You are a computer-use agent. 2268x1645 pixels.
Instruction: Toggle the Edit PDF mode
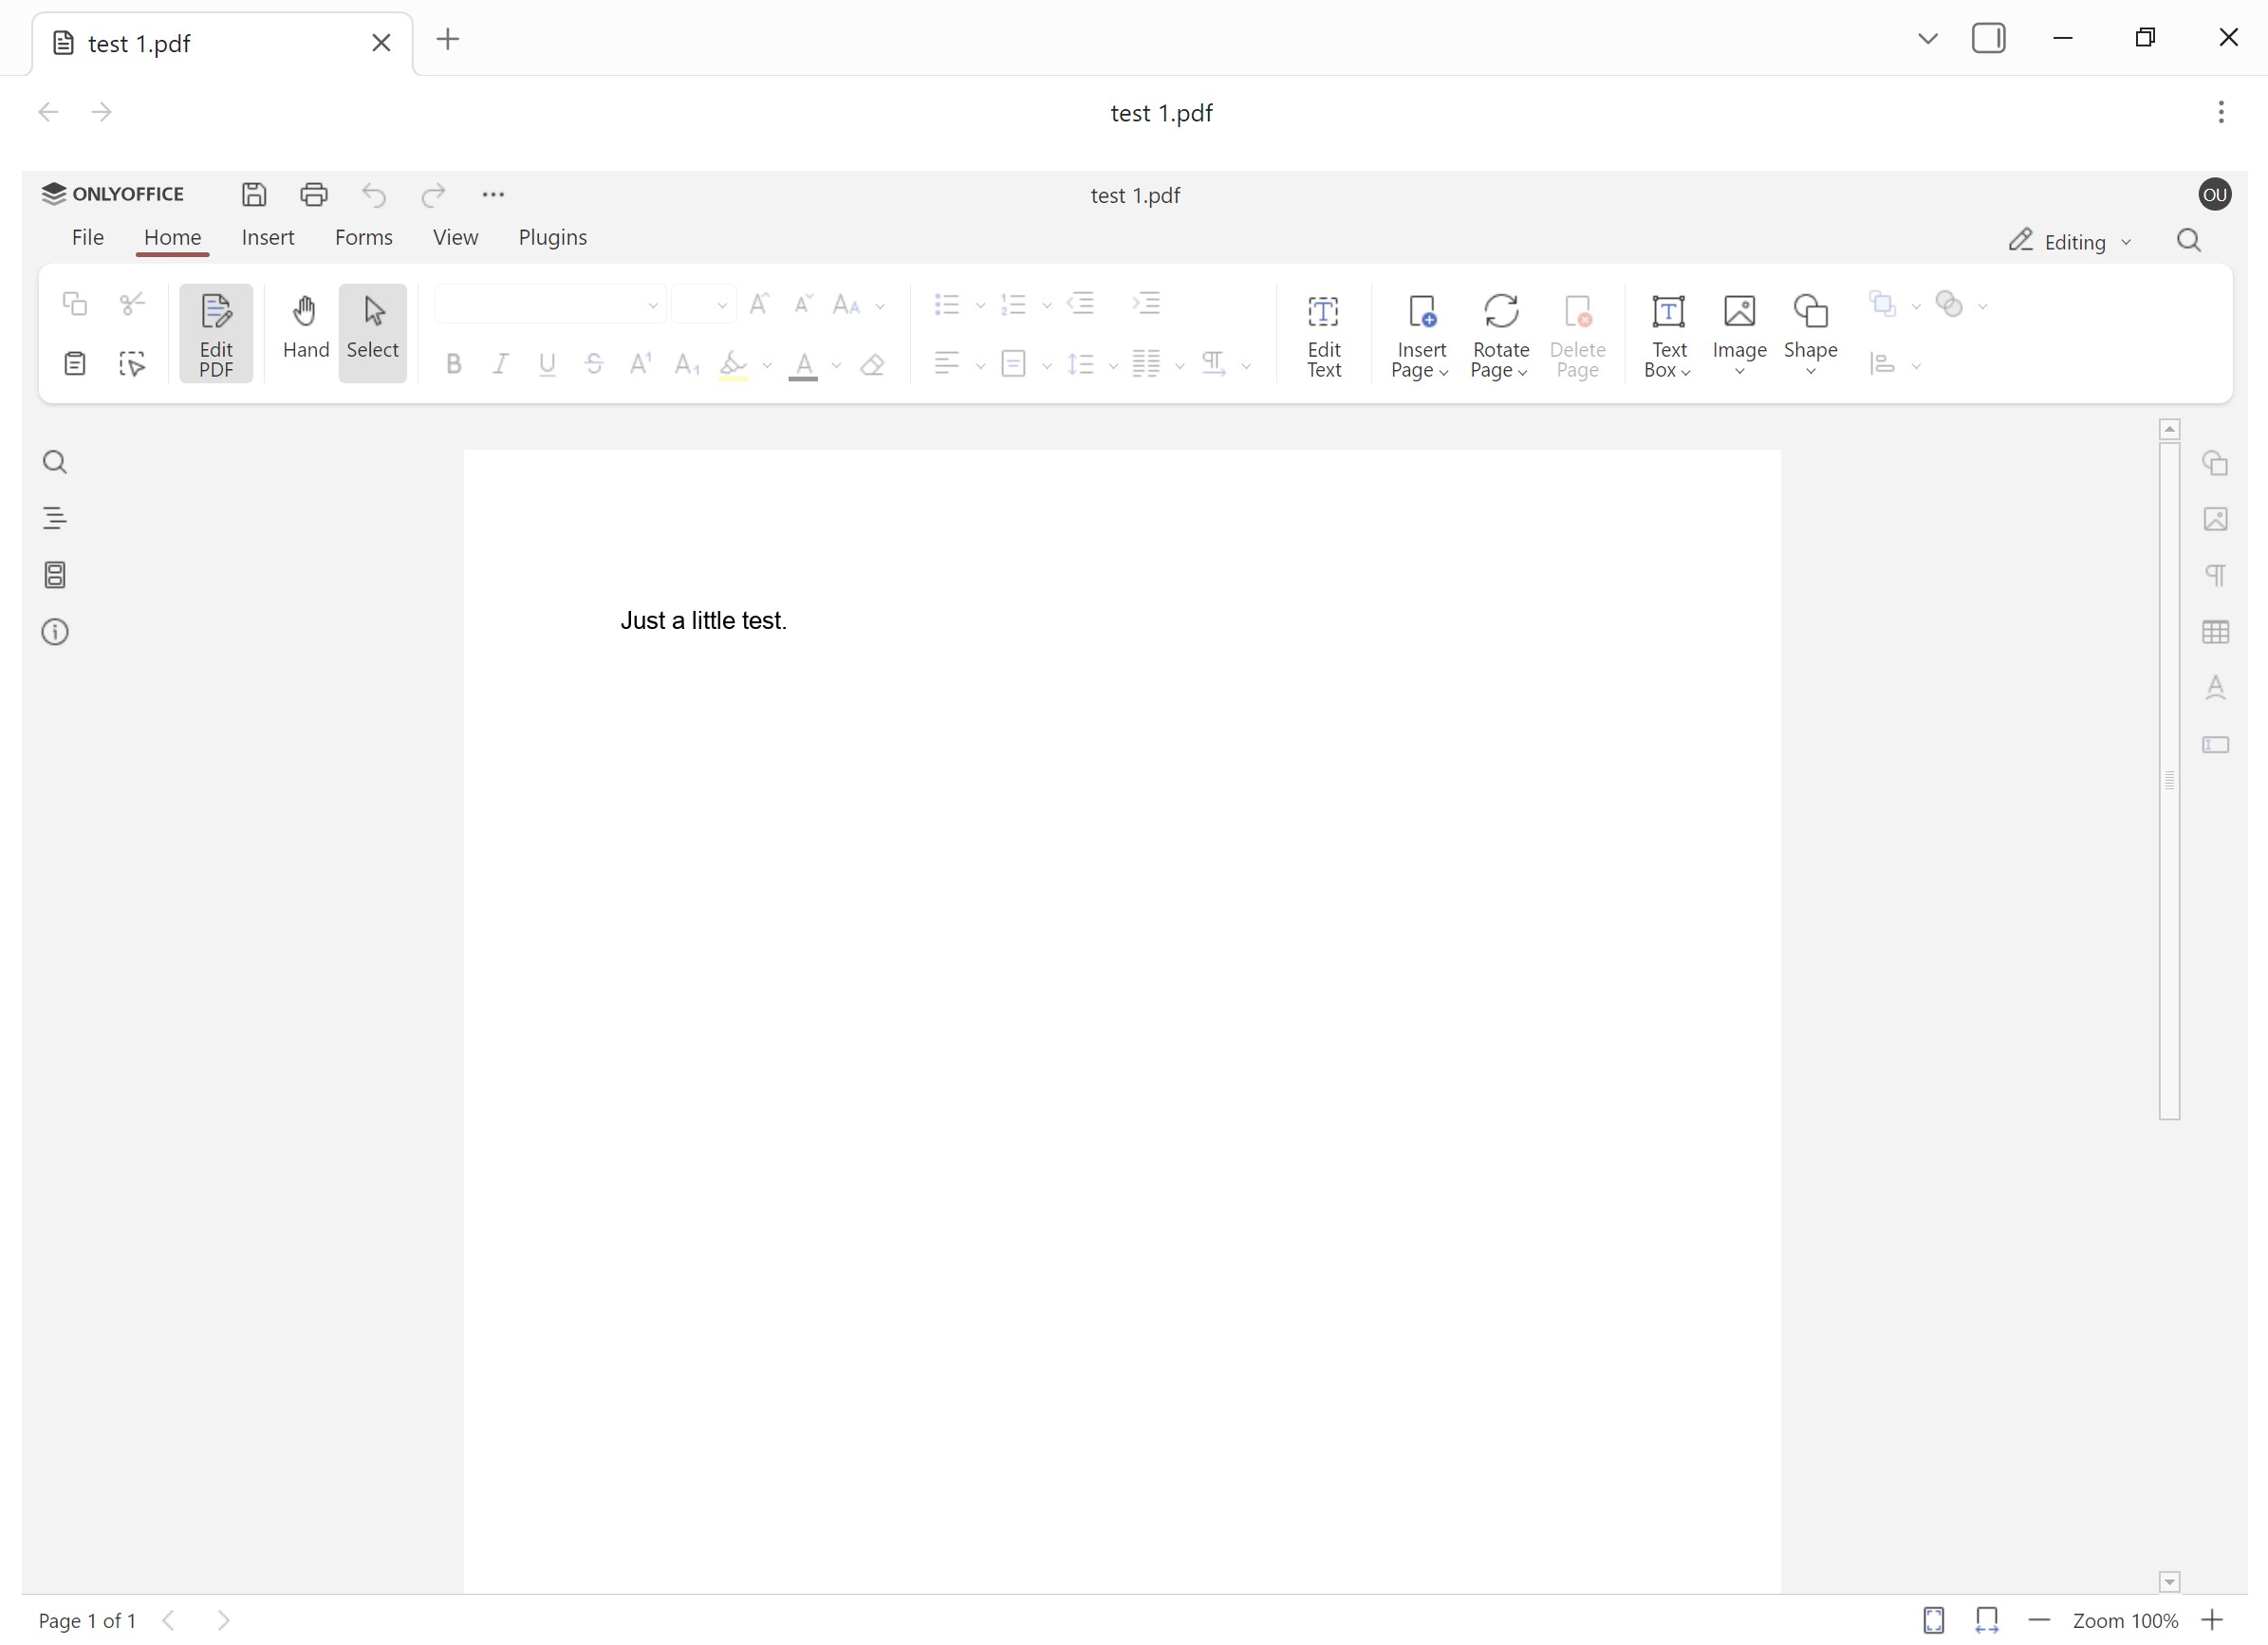click(216, 332)
